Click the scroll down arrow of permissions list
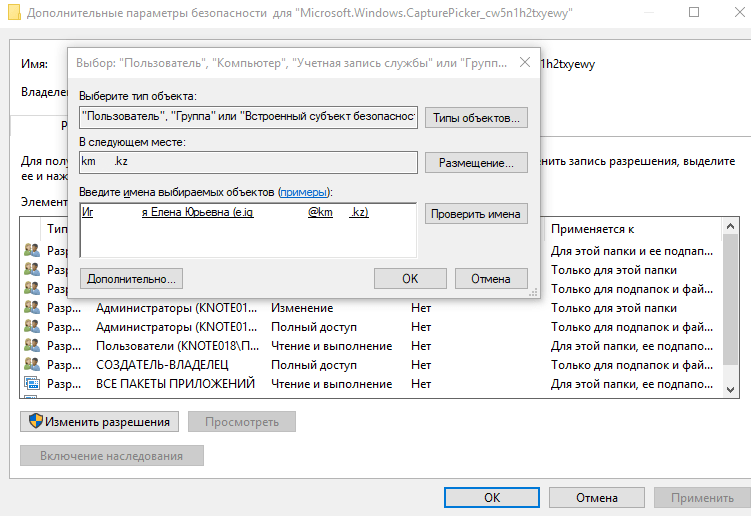The image size is (751, 516). [730, 390]
